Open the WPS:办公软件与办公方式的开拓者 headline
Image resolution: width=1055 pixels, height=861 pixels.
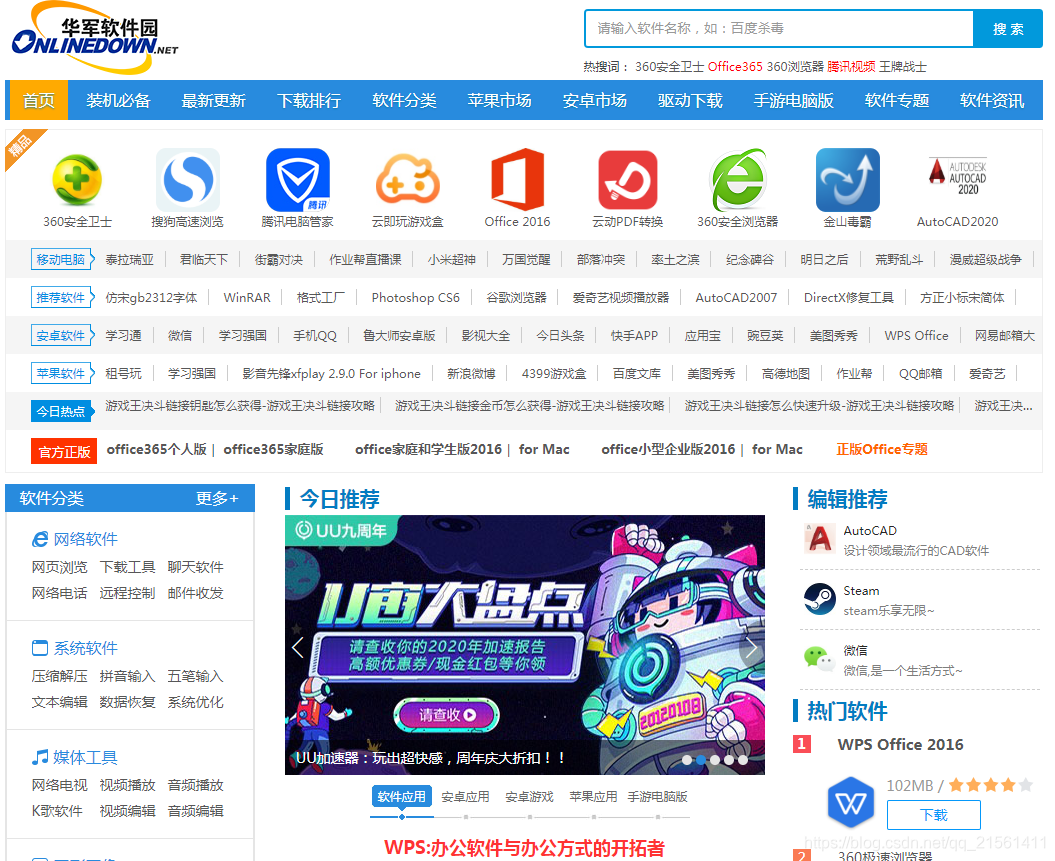524,848
